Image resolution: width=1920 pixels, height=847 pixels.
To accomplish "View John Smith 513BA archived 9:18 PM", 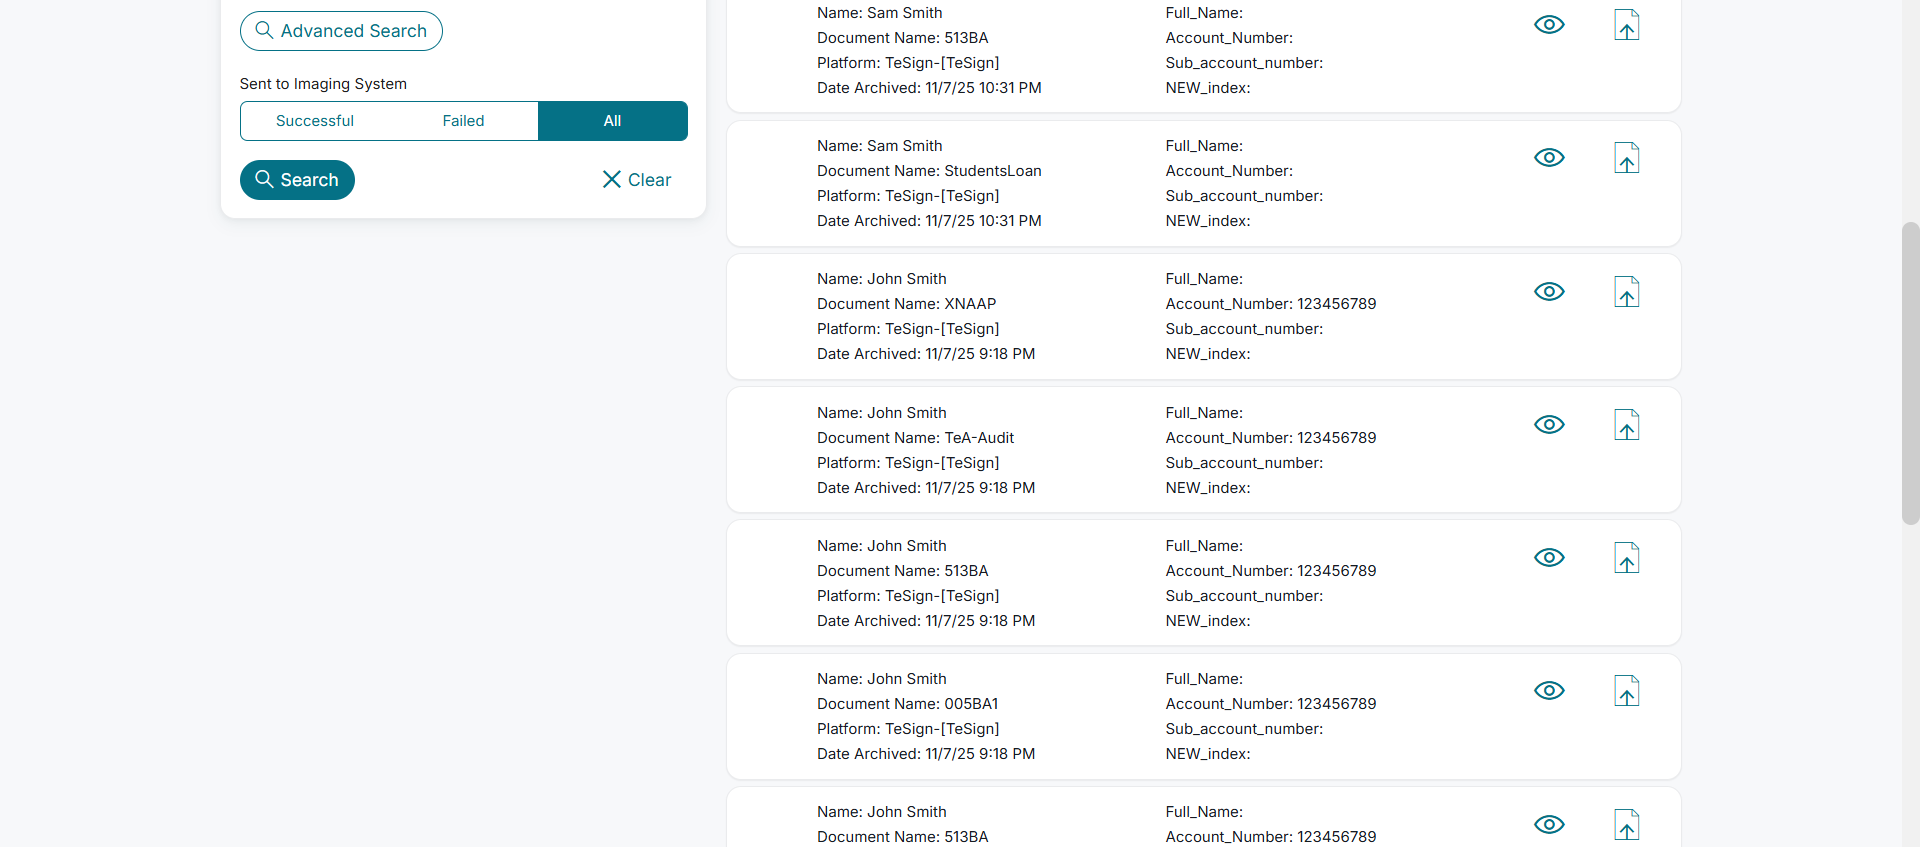I will 1549,558.
